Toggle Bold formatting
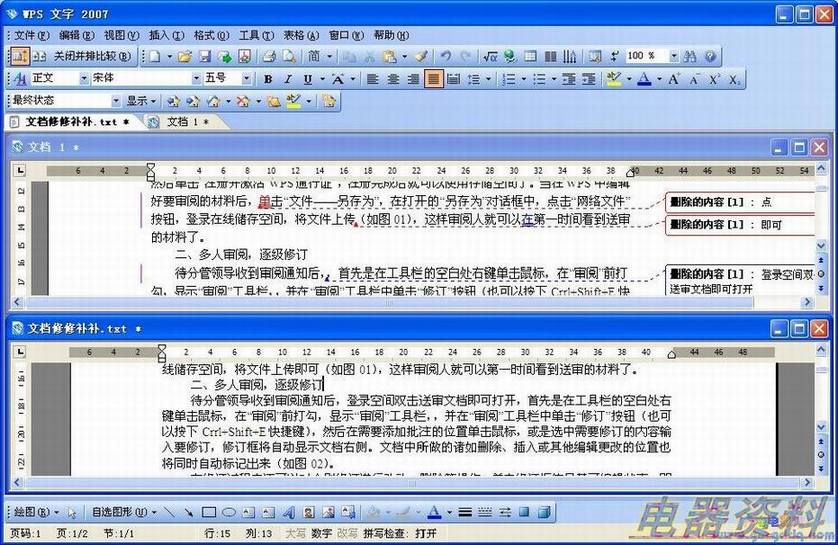This screenshot has height=545, width=838. coord(268,79)
